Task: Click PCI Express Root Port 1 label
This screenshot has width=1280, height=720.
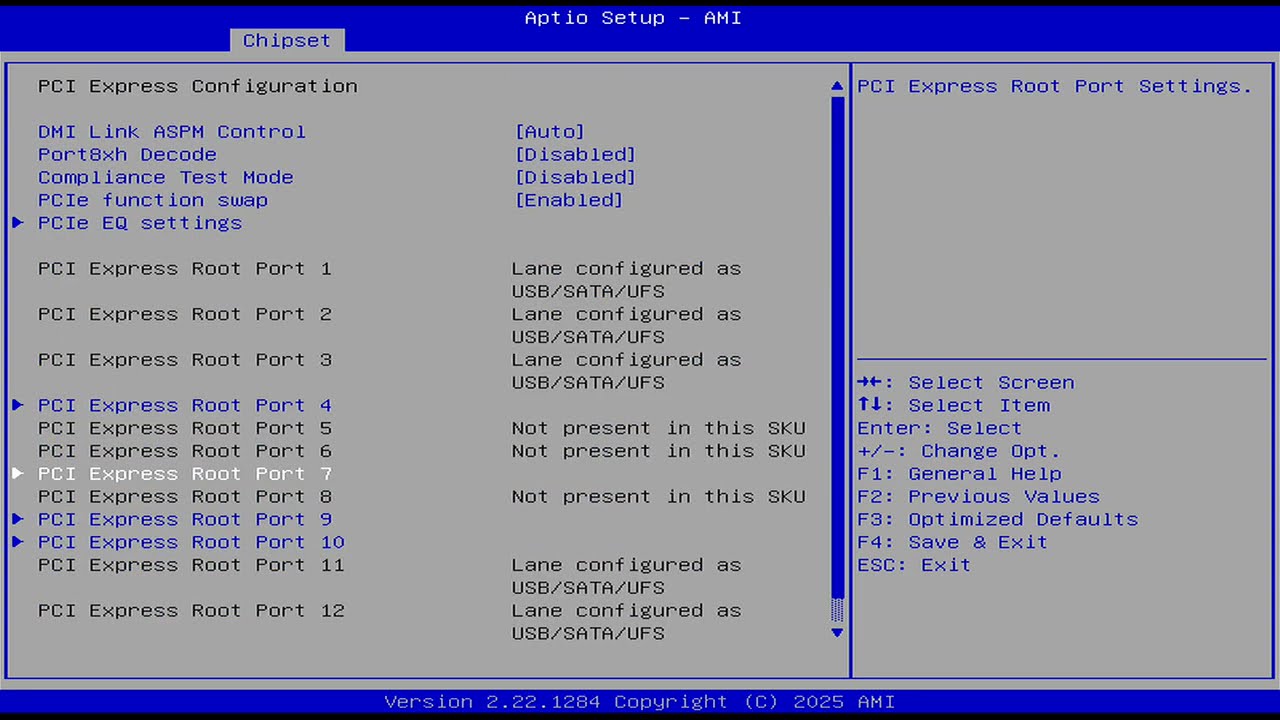Action: click(x=185, y=269)
